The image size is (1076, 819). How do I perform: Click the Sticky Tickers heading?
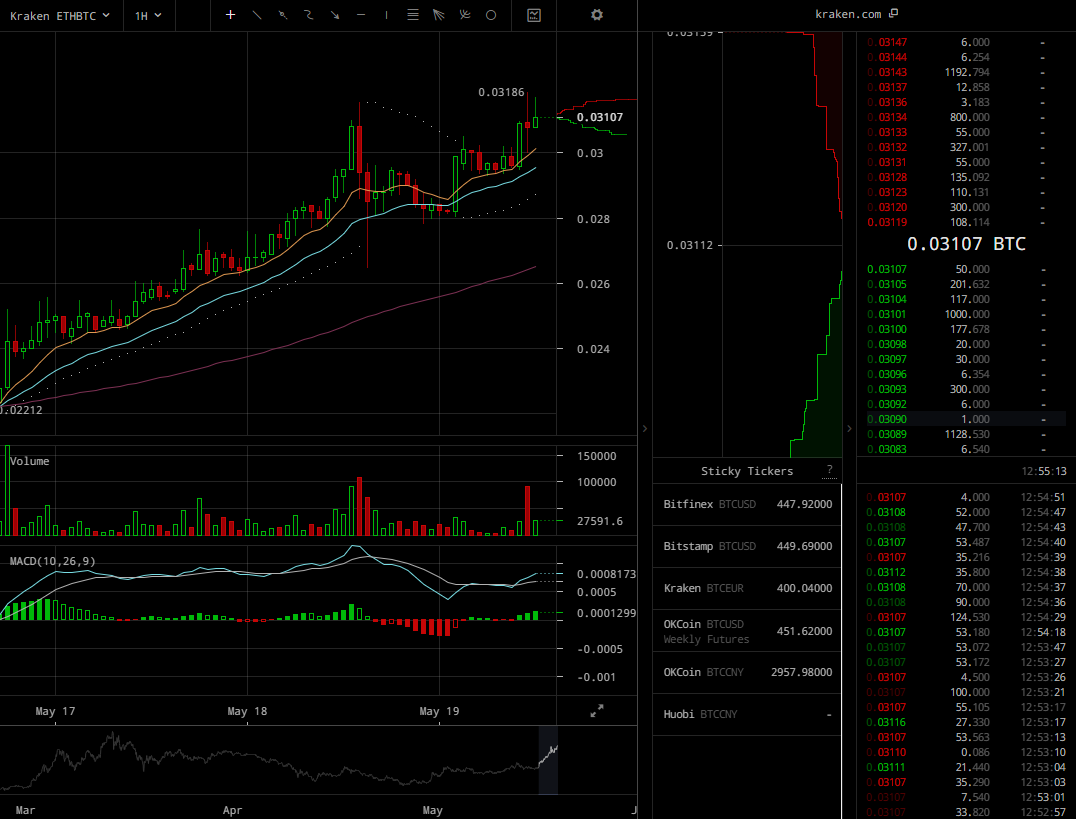coord(747,471)
